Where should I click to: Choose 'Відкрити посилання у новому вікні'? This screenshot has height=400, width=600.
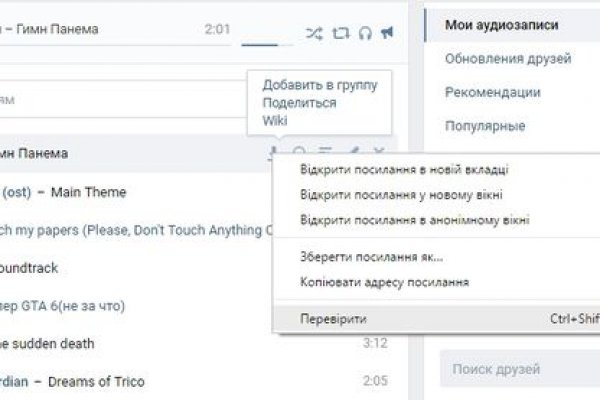pyautogui.click(x=400, y=194)
